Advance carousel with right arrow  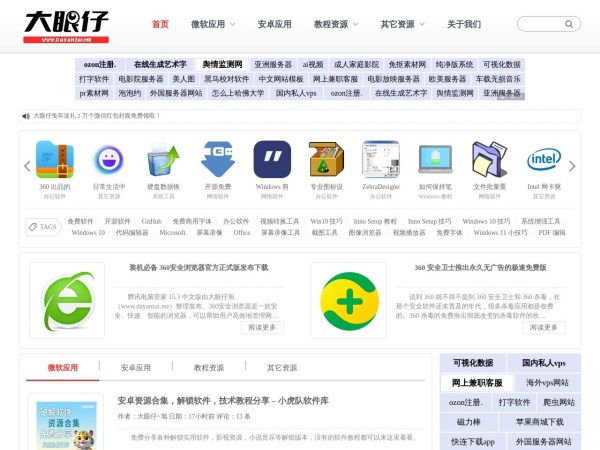[x=572, y=166]
